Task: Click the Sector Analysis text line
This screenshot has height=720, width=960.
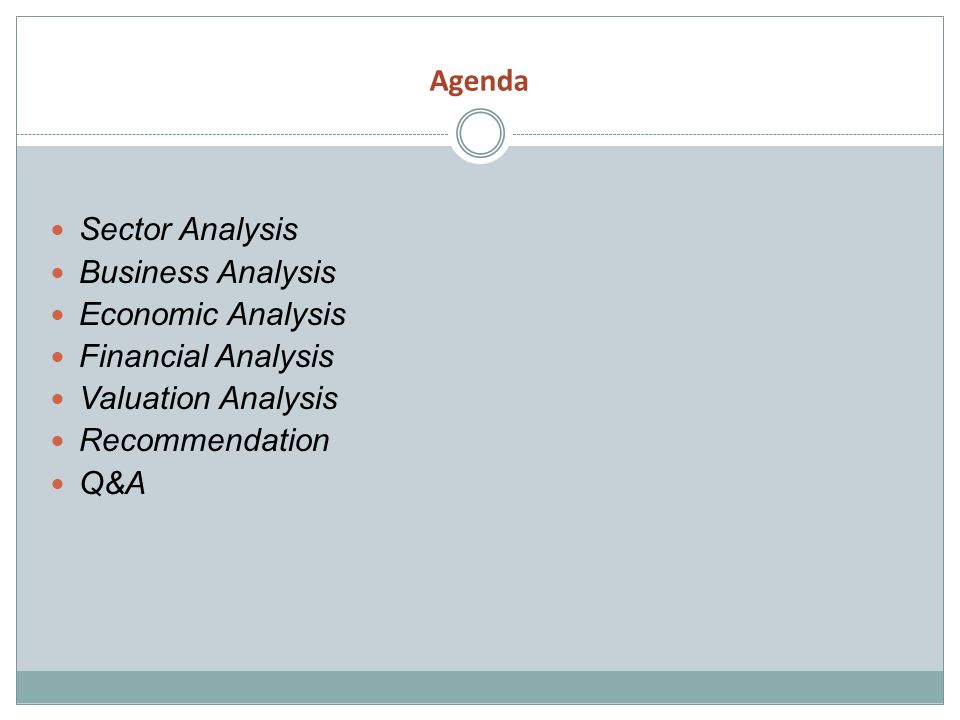Action: pos(189,230)
